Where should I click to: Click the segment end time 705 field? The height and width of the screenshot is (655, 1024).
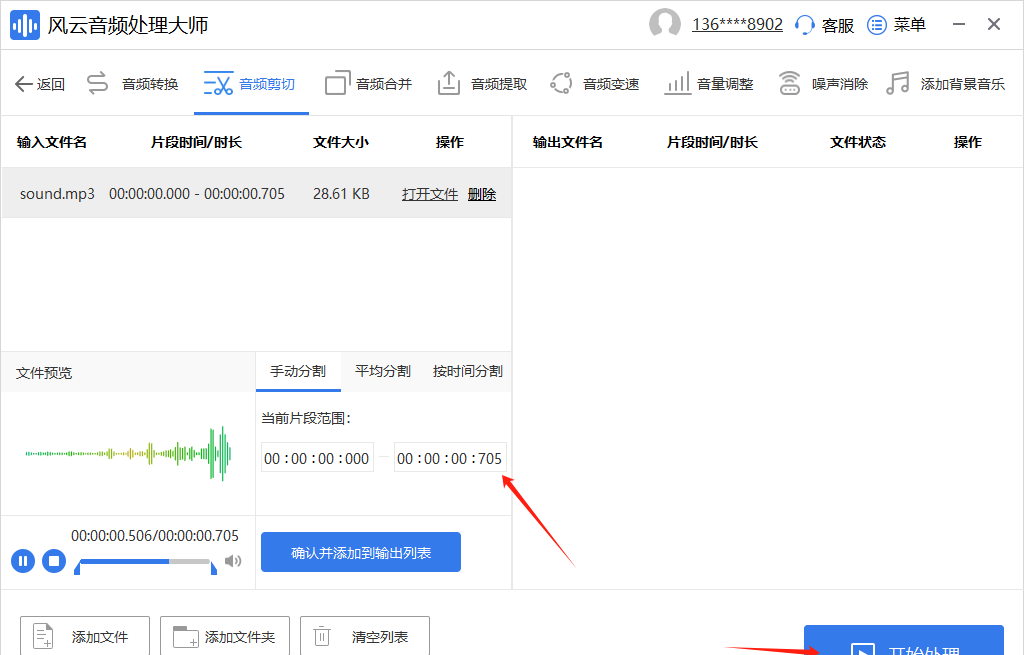[x=449, y=458]
